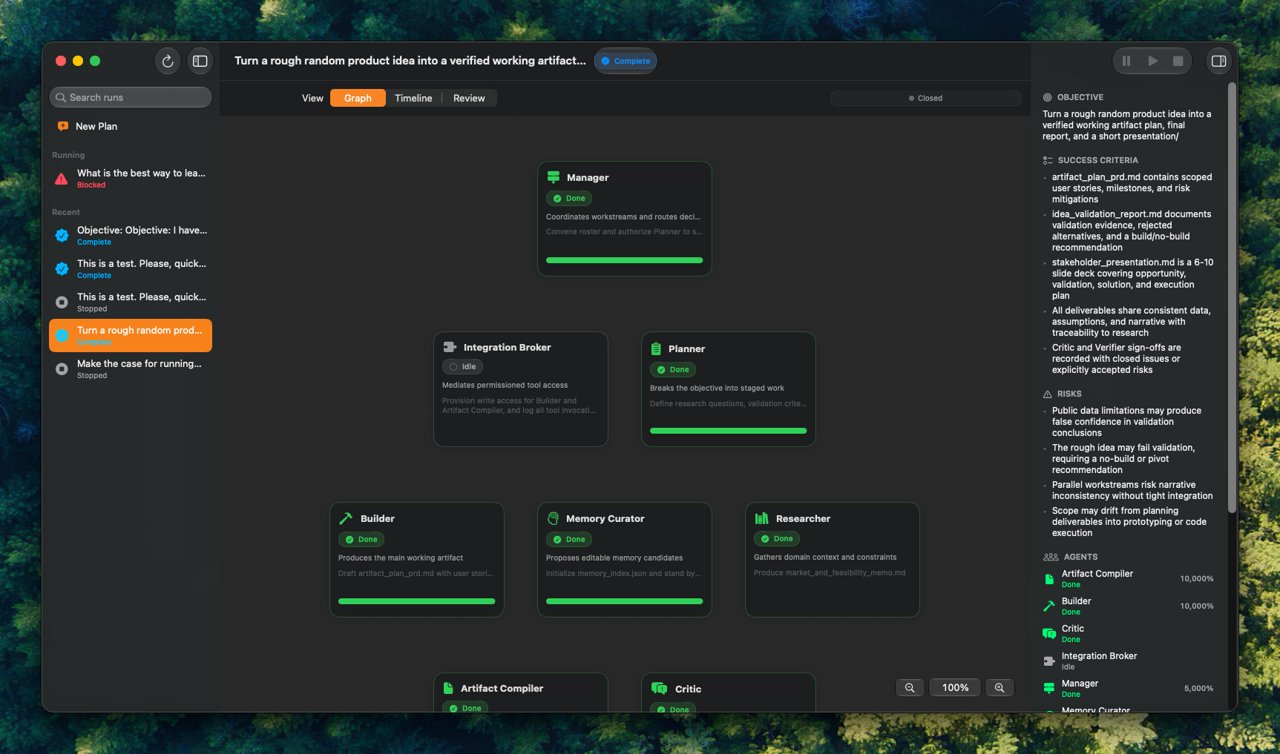
Task: Click the Manager node's Done badge
Action: (x=569, y=198)
